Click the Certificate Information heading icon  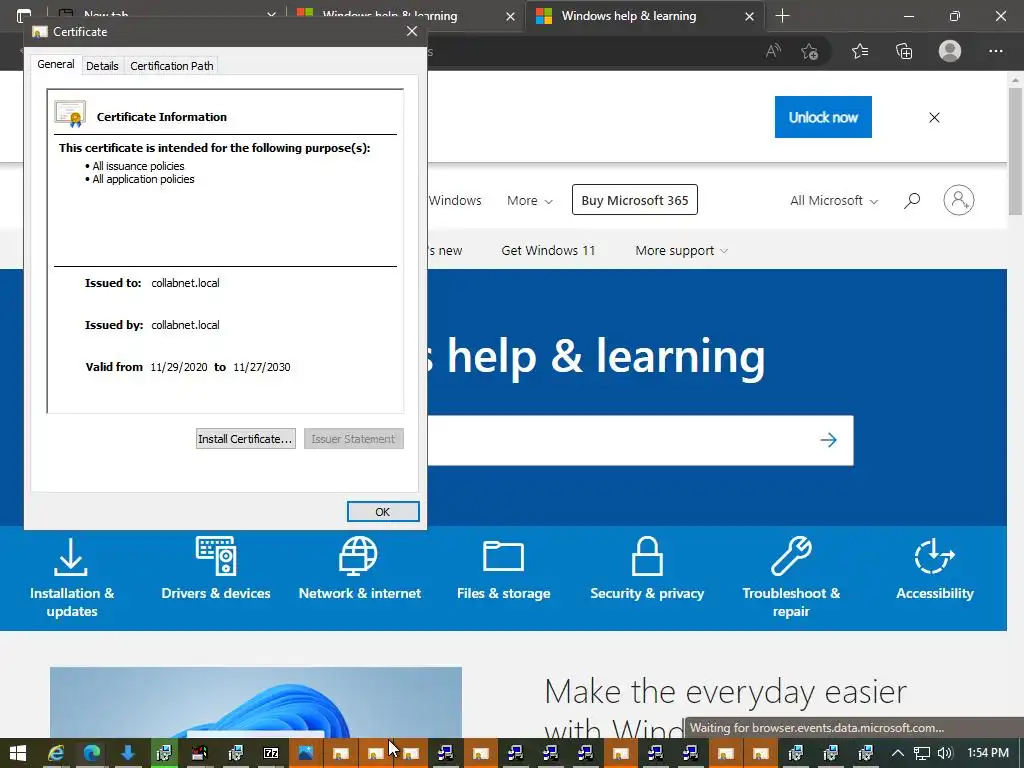point(71,114)
